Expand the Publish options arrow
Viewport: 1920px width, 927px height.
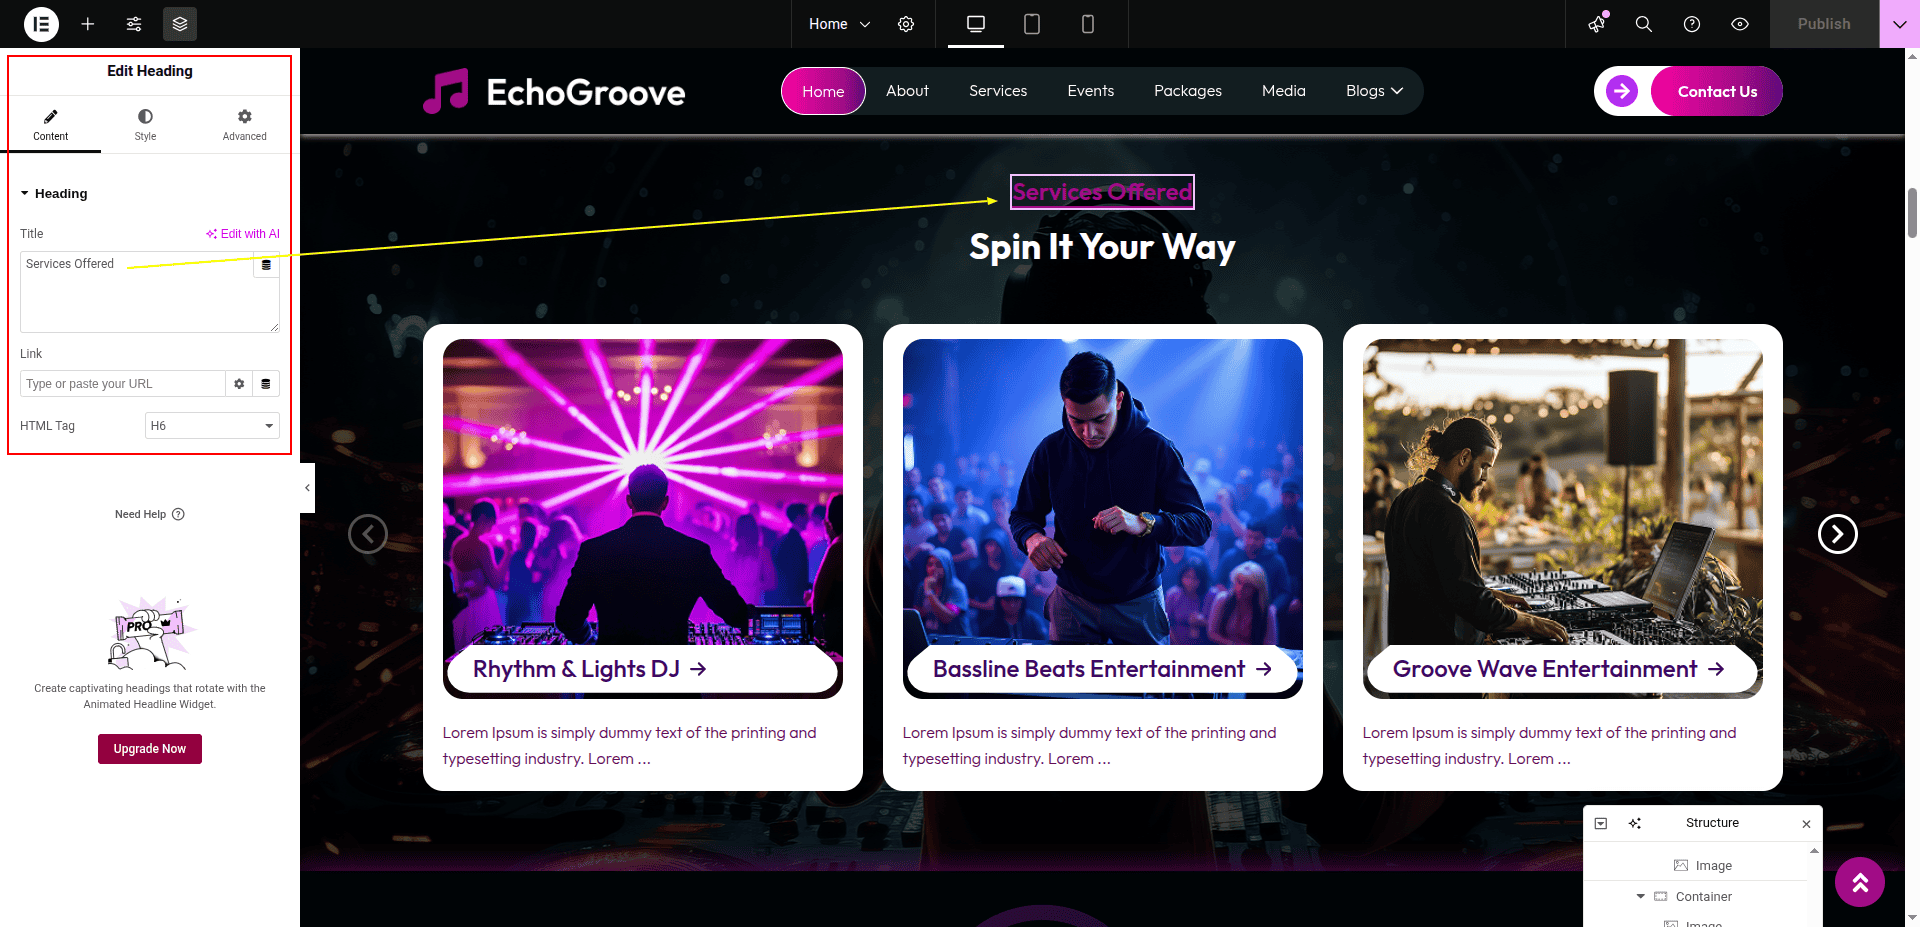pyautogui.click(x=1899, y=24)
